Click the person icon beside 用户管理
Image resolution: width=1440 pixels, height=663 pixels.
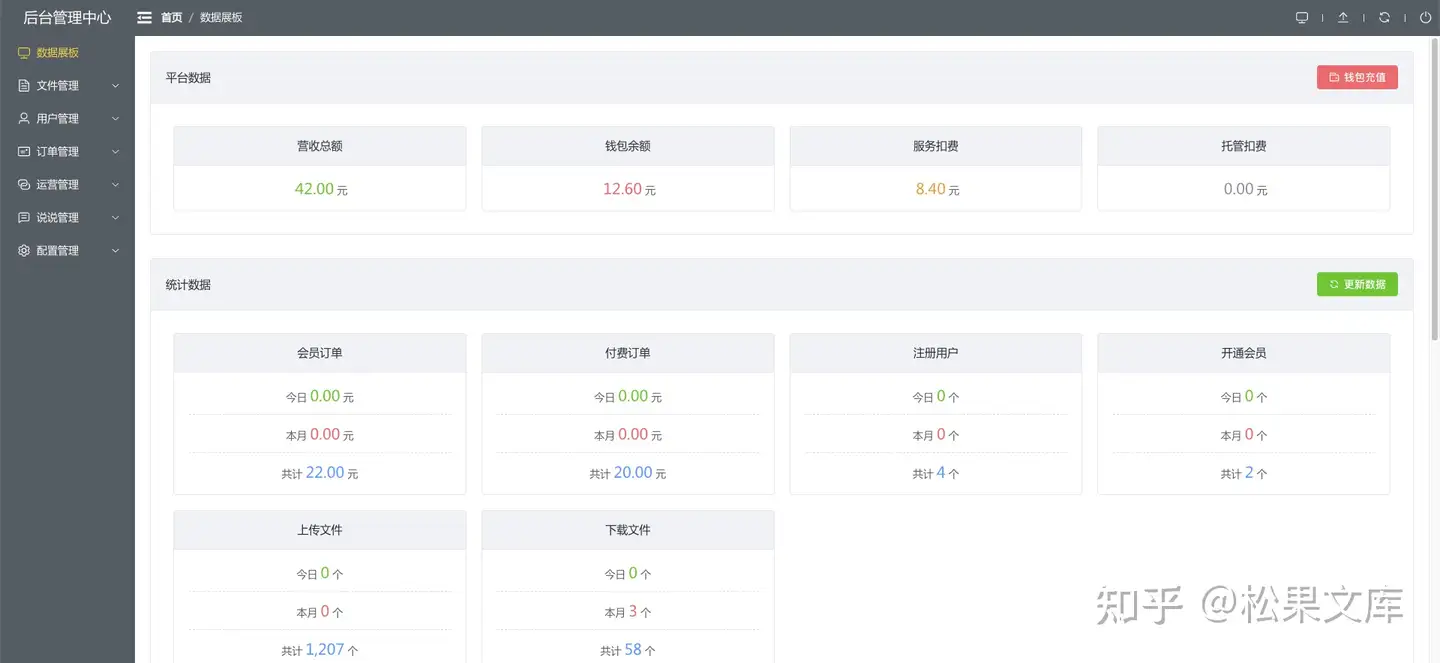[x=24, y=119]
